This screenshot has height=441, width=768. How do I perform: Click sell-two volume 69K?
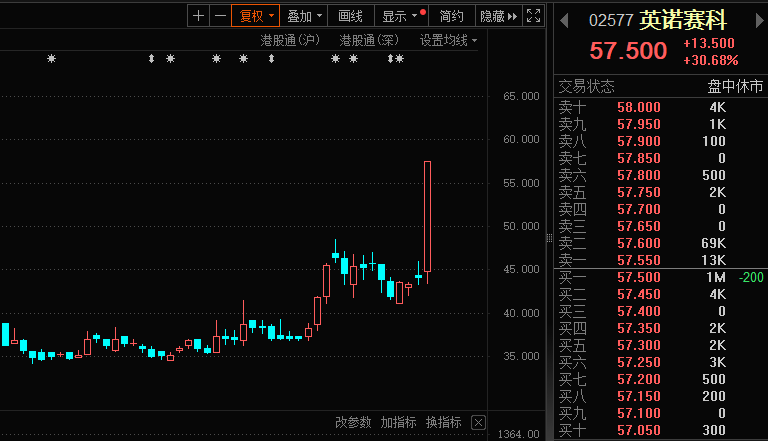pyautogui.click(x=714, y=244)
